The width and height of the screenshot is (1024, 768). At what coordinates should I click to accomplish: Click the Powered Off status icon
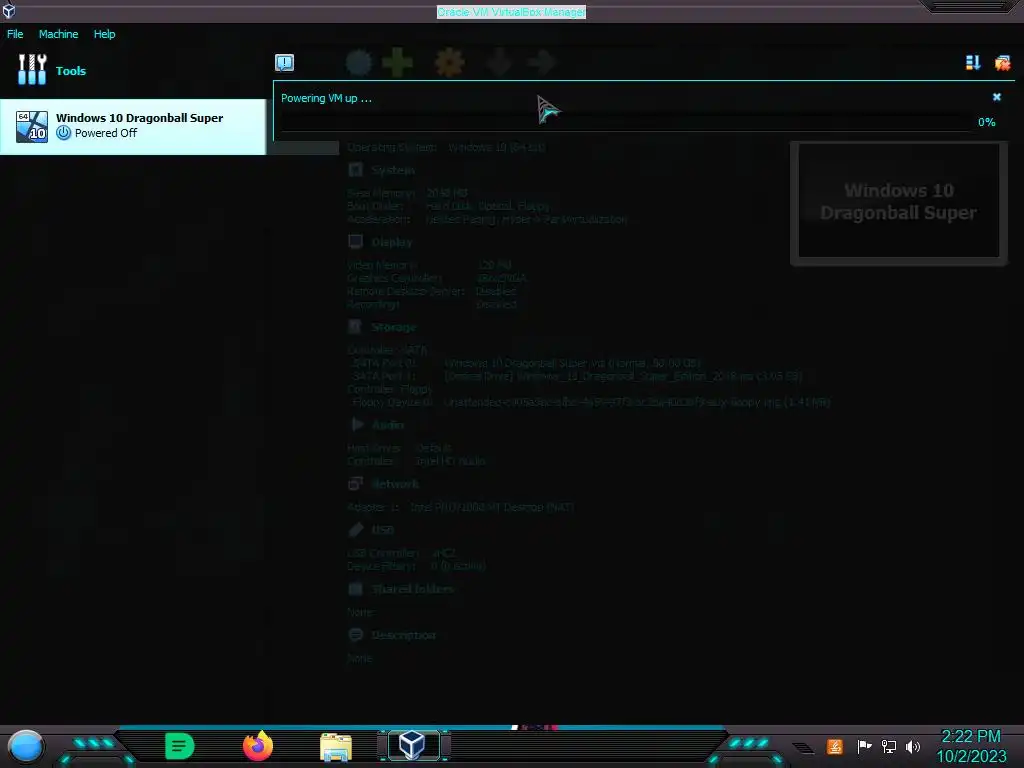pos(63,133)
